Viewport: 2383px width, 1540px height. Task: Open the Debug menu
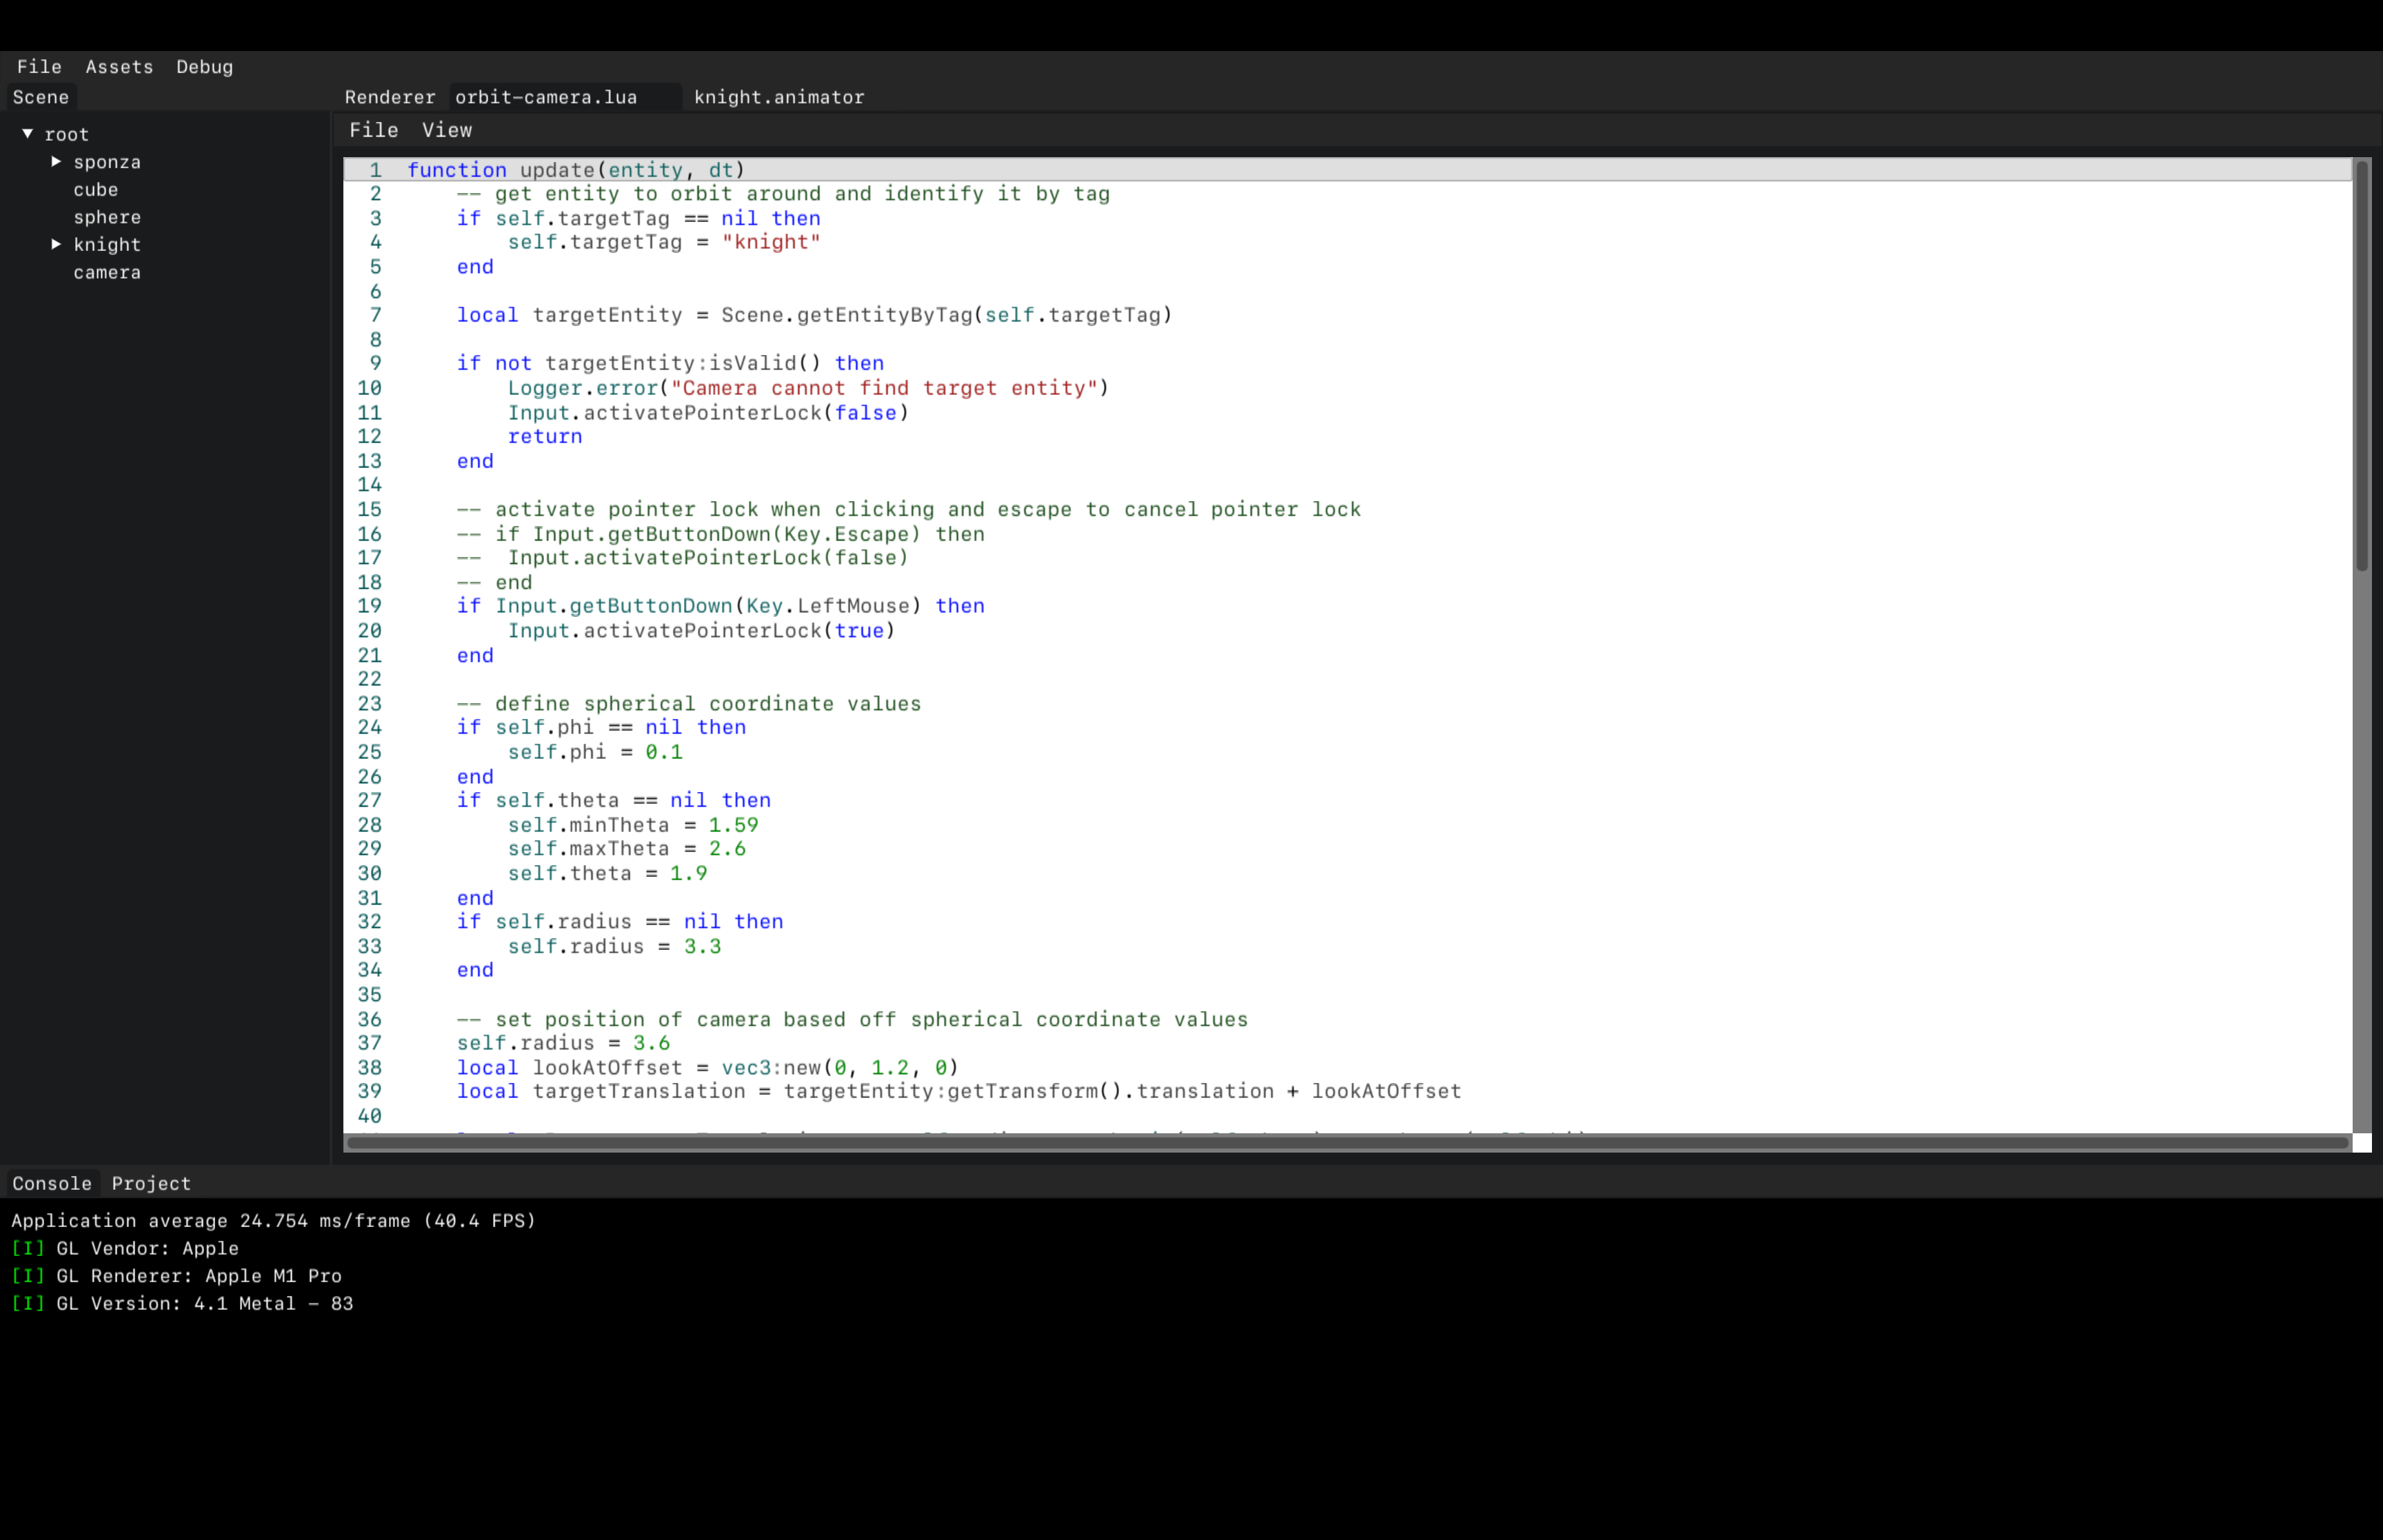pos(205,66)
